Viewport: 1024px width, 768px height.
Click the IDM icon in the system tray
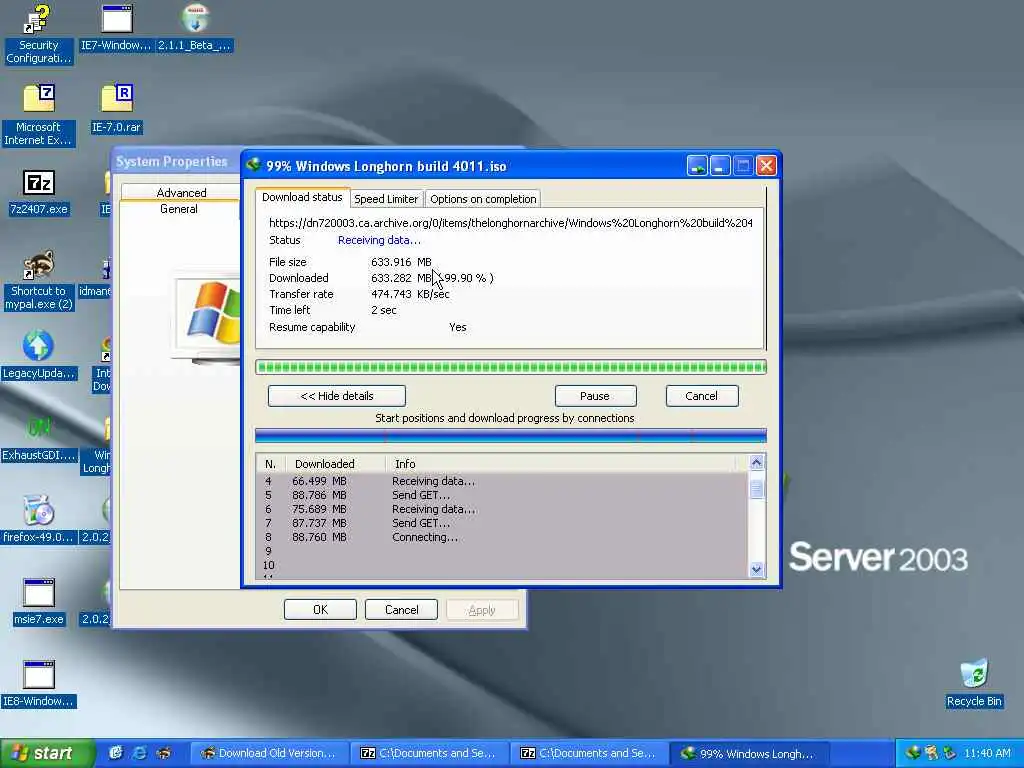[x=912, y=753]
